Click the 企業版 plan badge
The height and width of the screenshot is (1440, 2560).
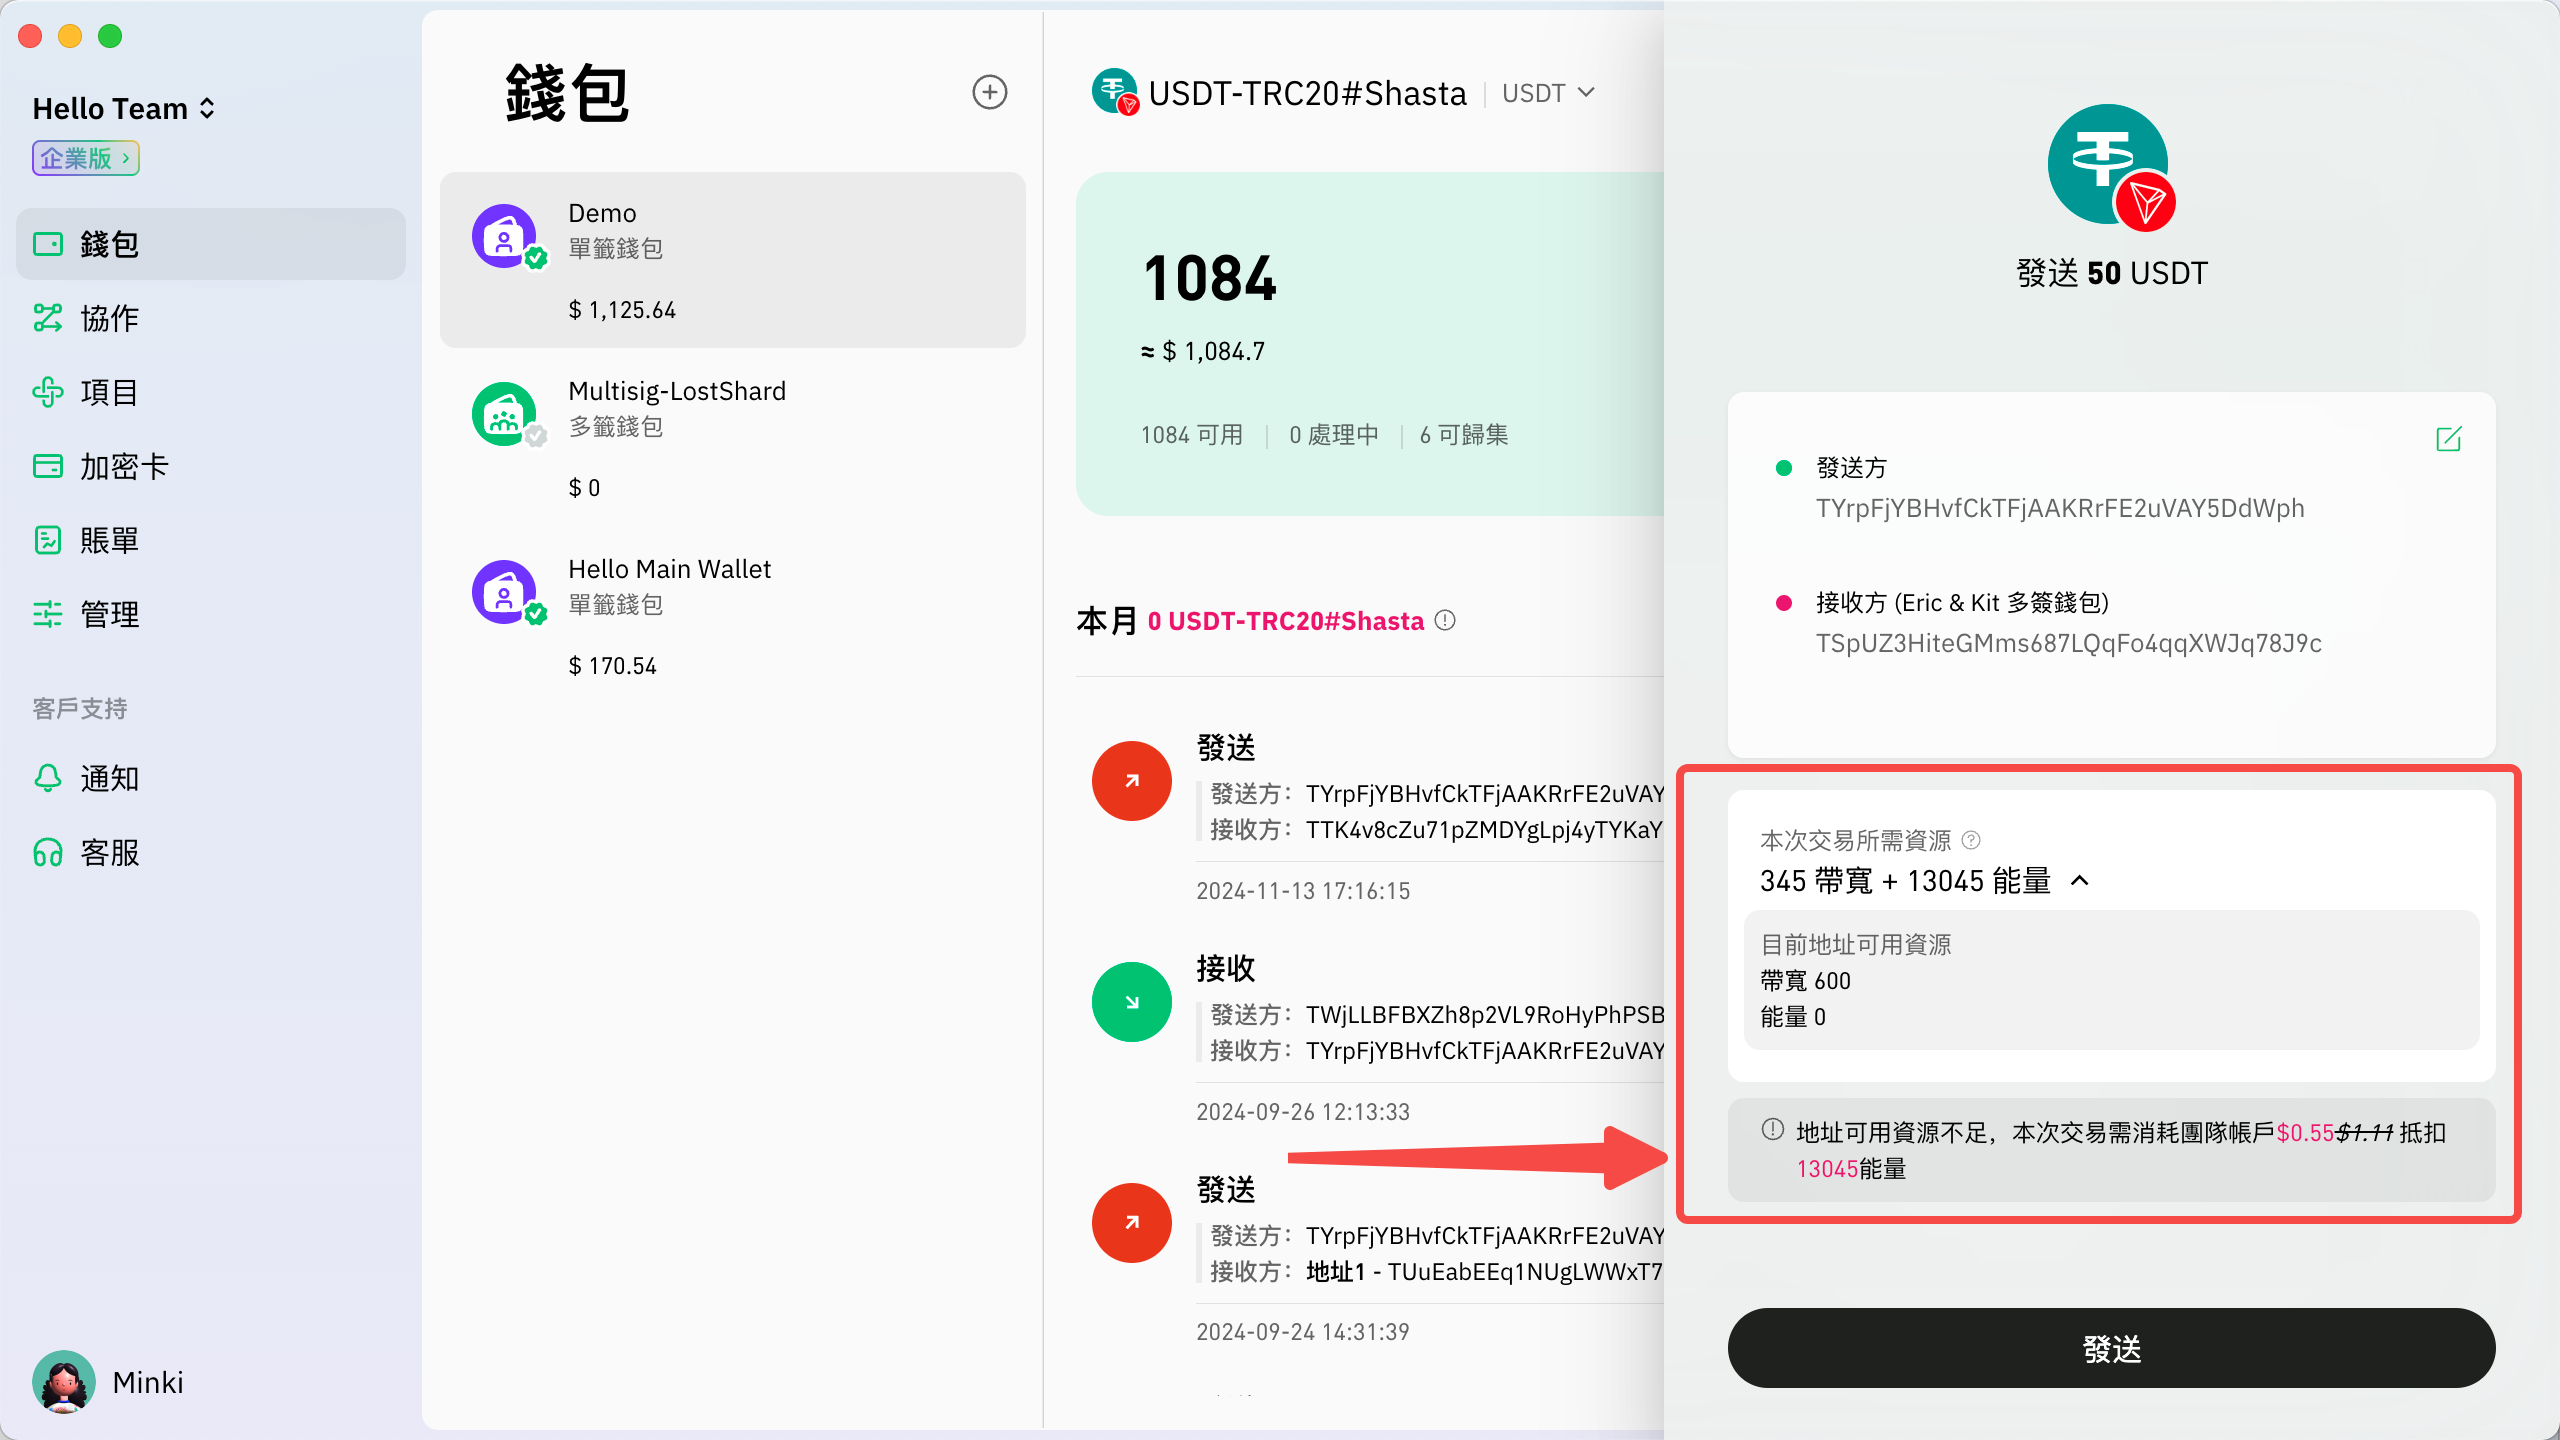click(x=86, y=158)
